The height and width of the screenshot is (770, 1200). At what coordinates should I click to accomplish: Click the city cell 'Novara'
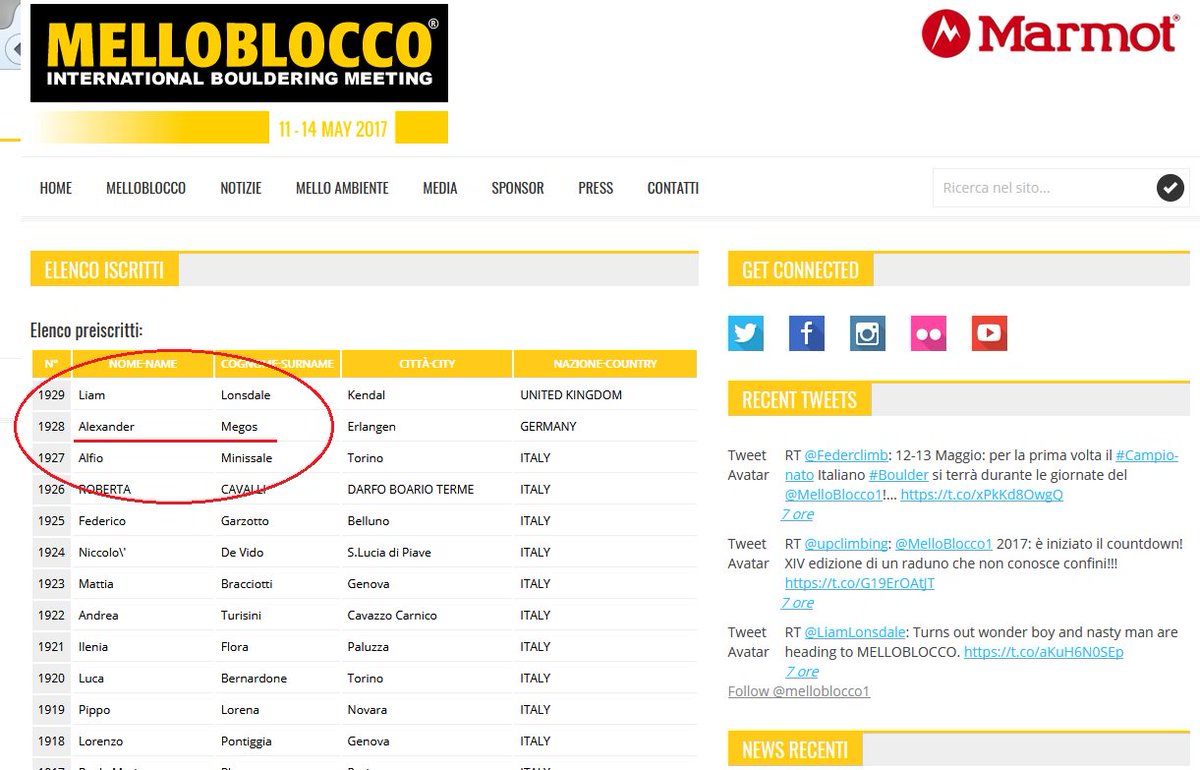tap(367, 710)
